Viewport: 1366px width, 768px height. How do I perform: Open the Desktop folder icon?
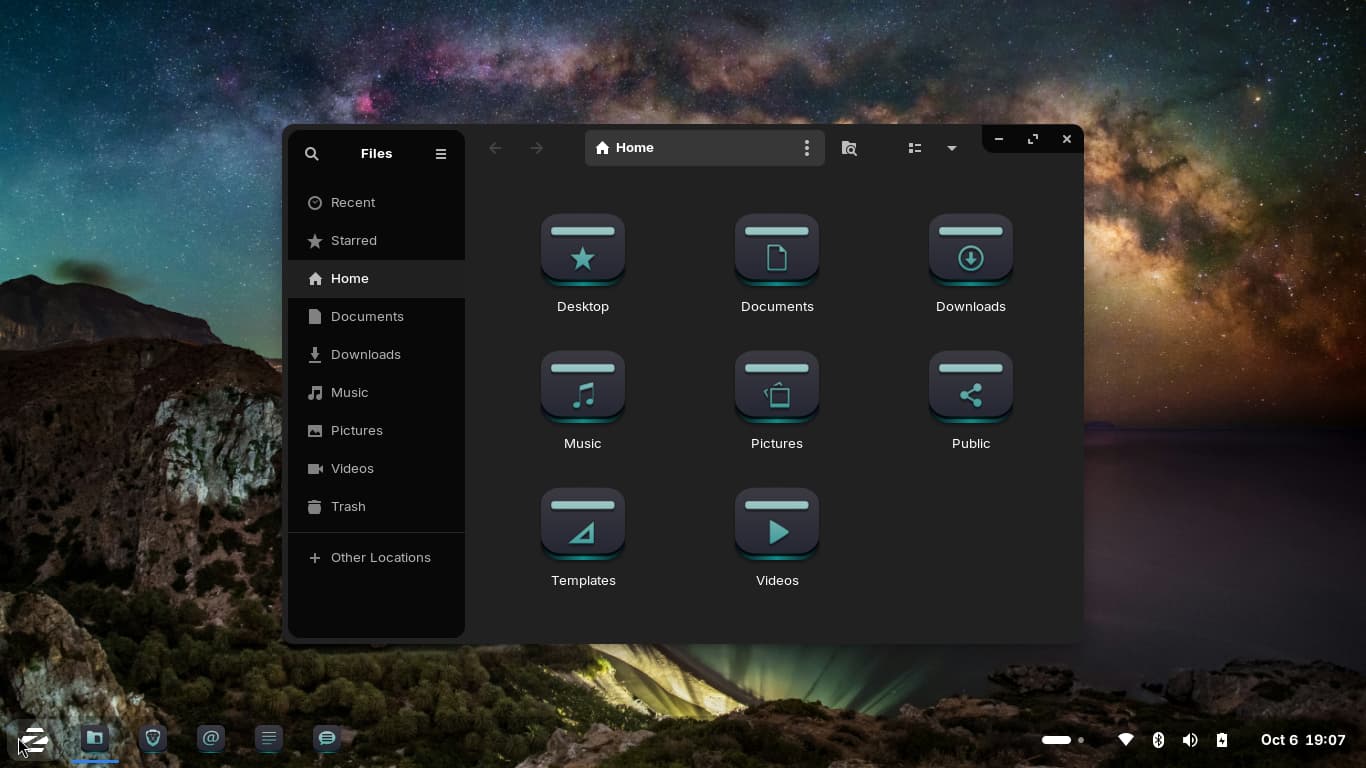(x=583, y=251)
